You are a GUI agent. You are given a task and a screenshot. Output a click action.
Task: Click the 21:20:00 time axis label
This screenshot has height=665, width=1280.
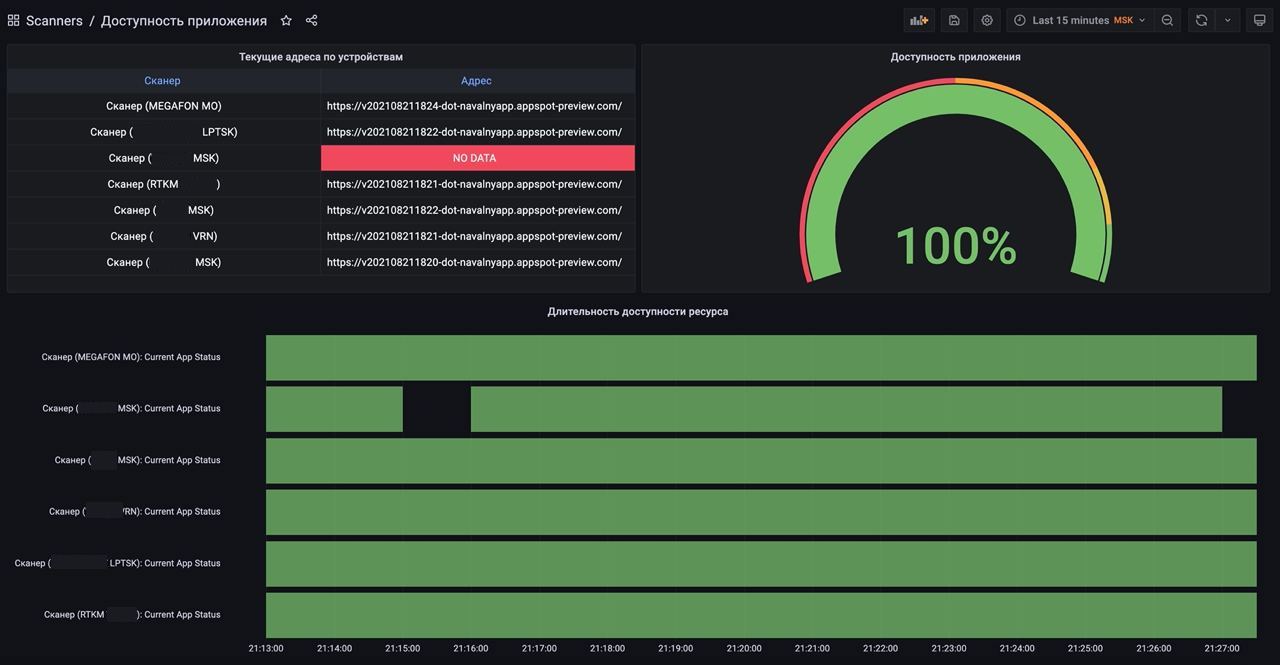pyautogui.click(x=744, y=648)
